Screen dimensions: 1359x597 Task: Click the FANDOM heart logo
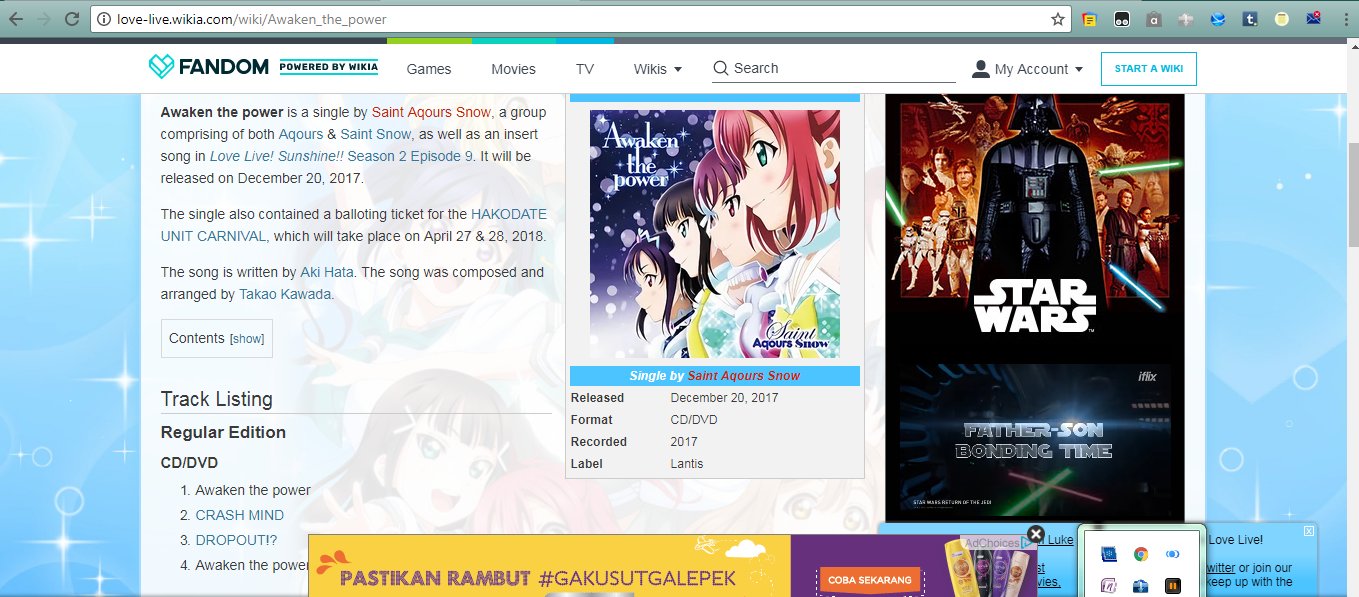pos(161,67)
